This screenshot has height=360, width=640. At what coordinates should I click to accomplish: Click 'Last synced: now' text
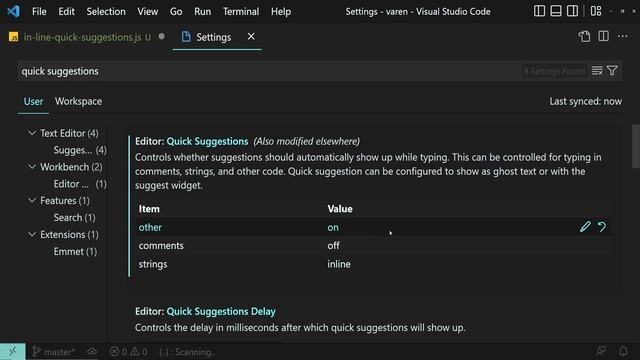(x=585, y=101)
